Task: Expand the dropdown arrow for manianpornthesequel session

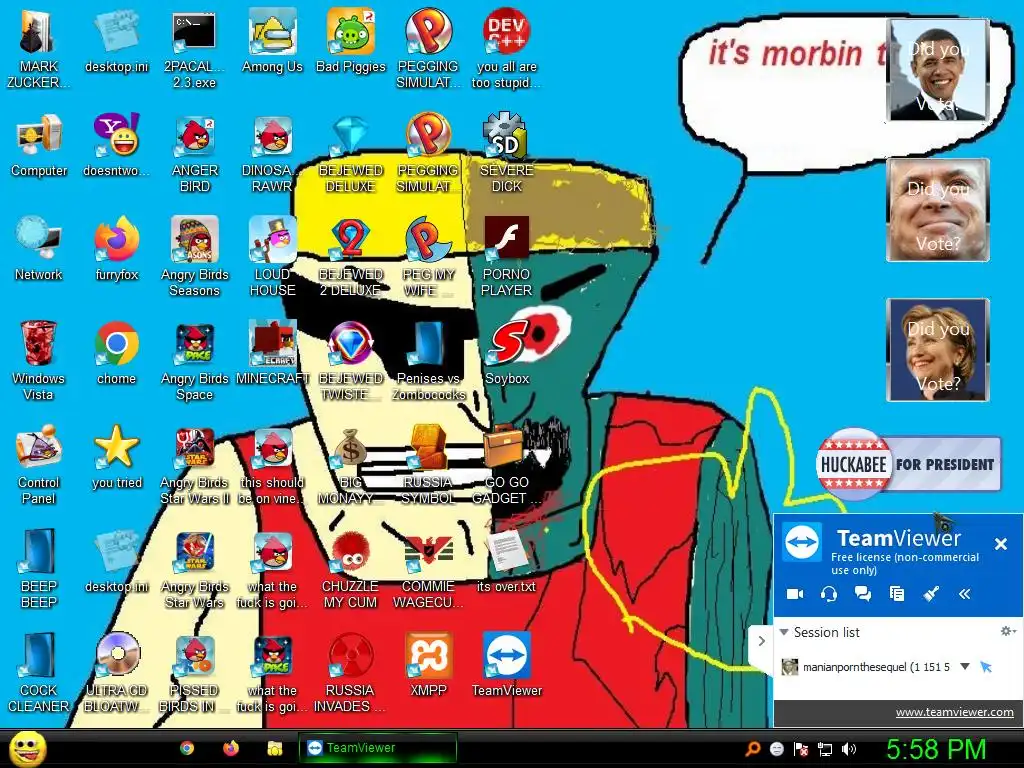Action: [965, 667]
